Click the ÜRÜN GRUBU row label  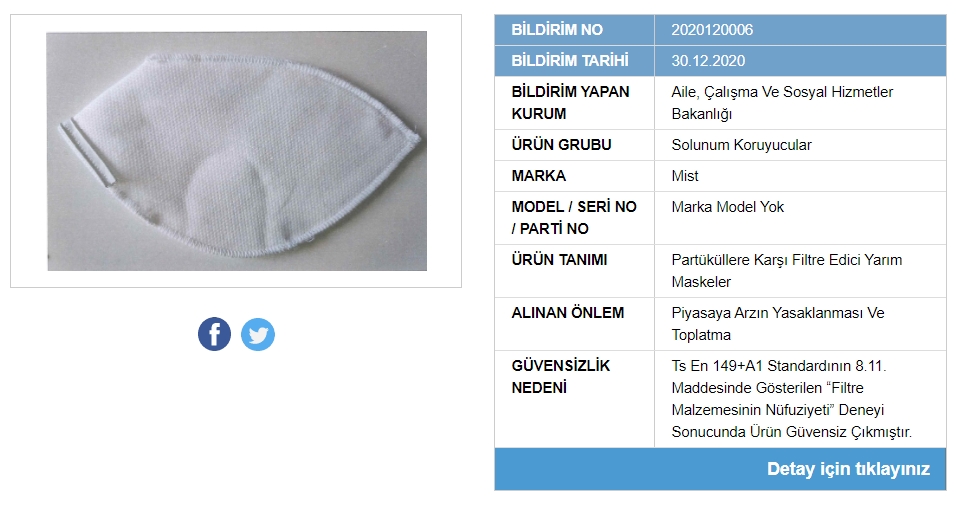[x=561, y=145]
